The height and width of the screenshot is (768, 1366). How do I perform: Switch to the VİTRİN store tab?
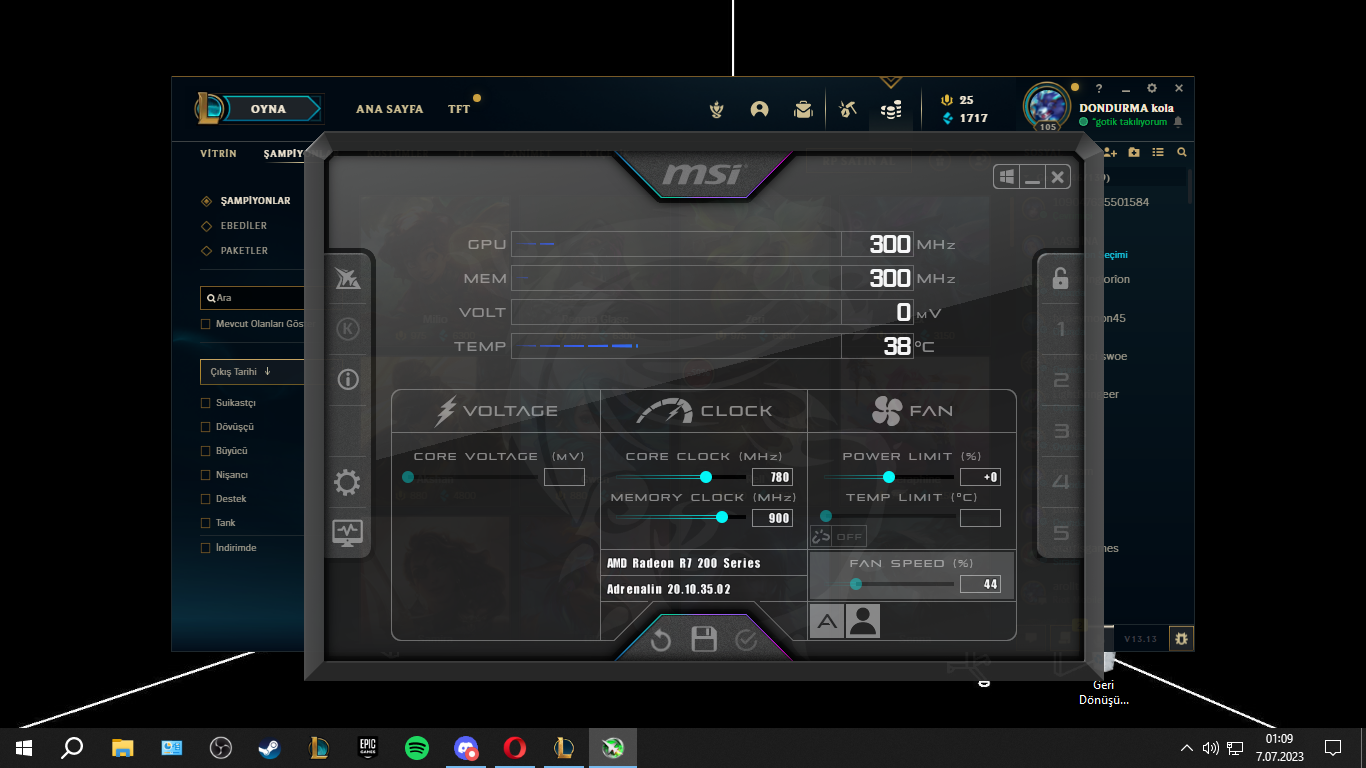click(219, 154)
